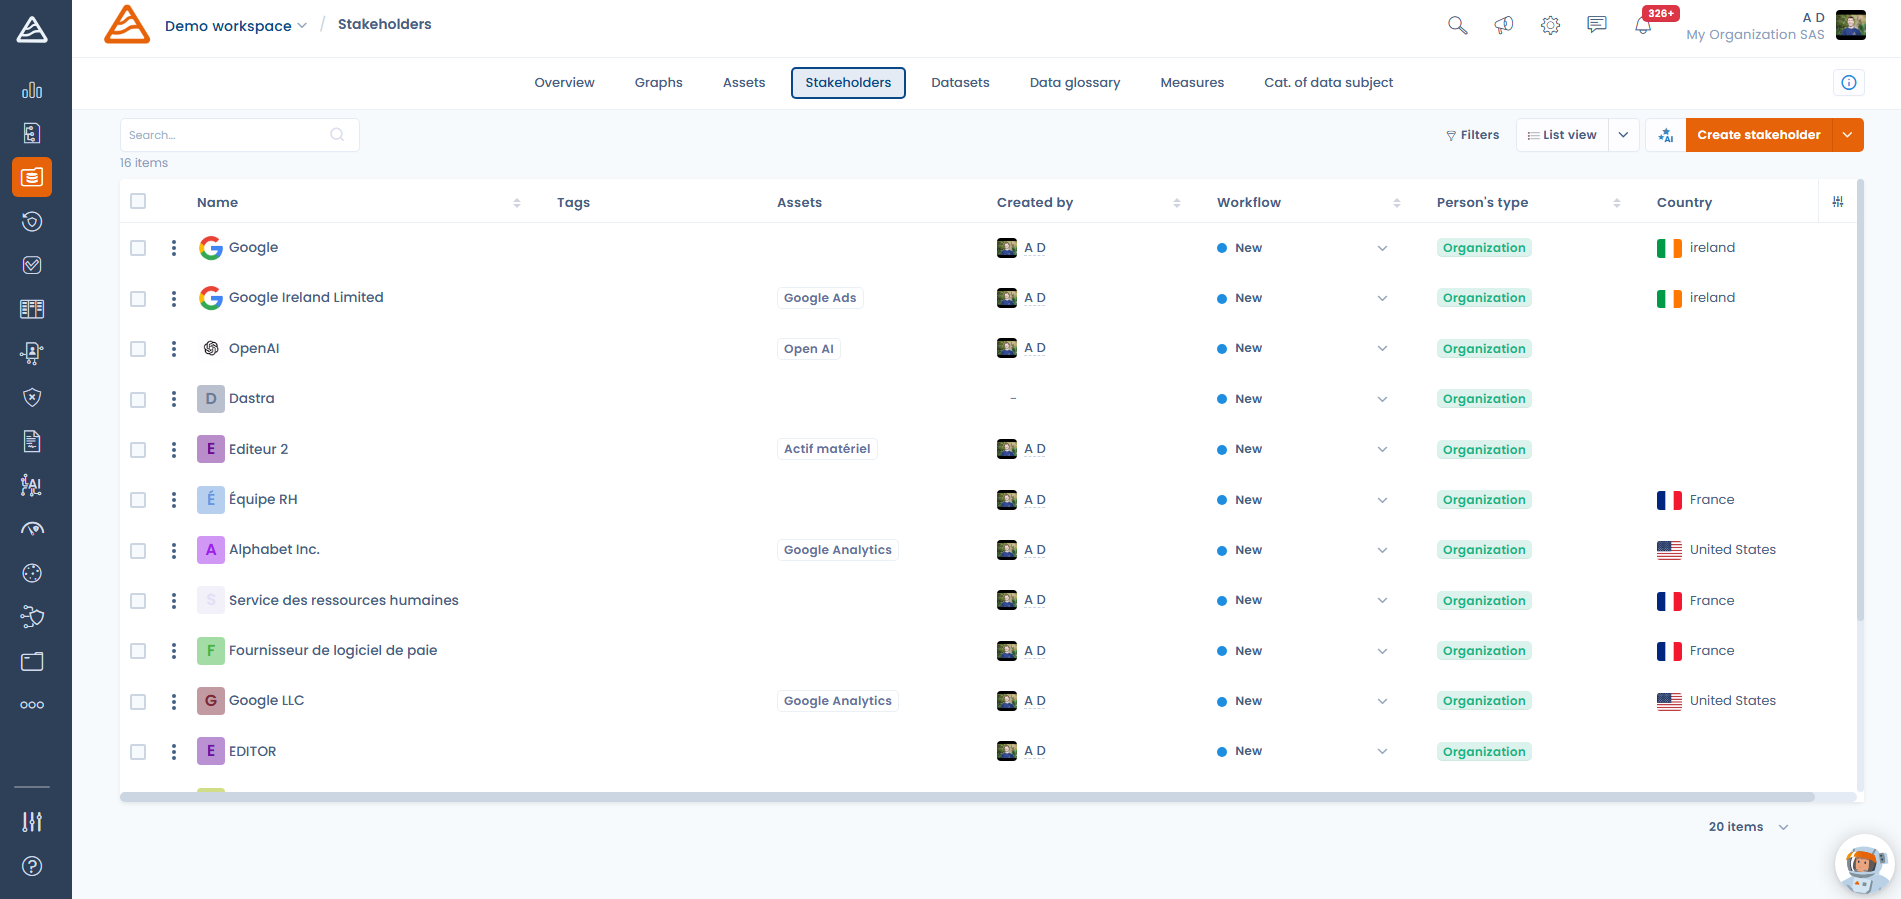This screenshot has width=1901, height=899.
Task: Switch to the Data glossary tab
Action: point(1075,83)
